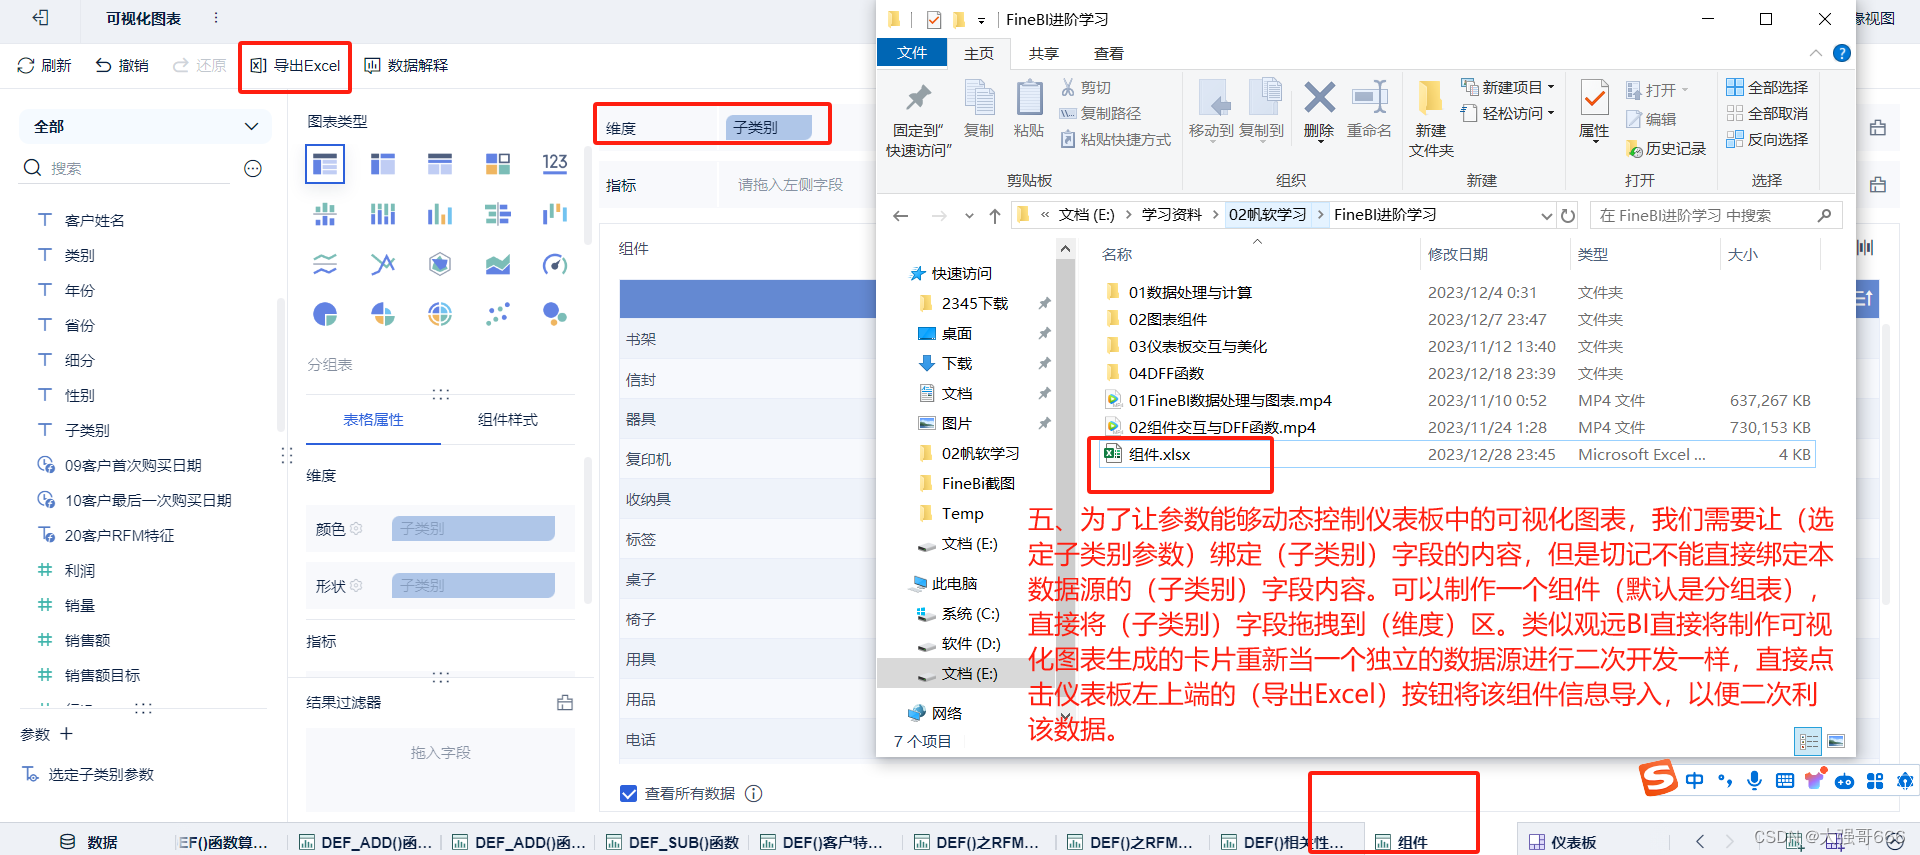The width and height of the screenshot is (1920, 855).
Task: Click the back/exit icon at top-left
Action: (x=40, y=18)
